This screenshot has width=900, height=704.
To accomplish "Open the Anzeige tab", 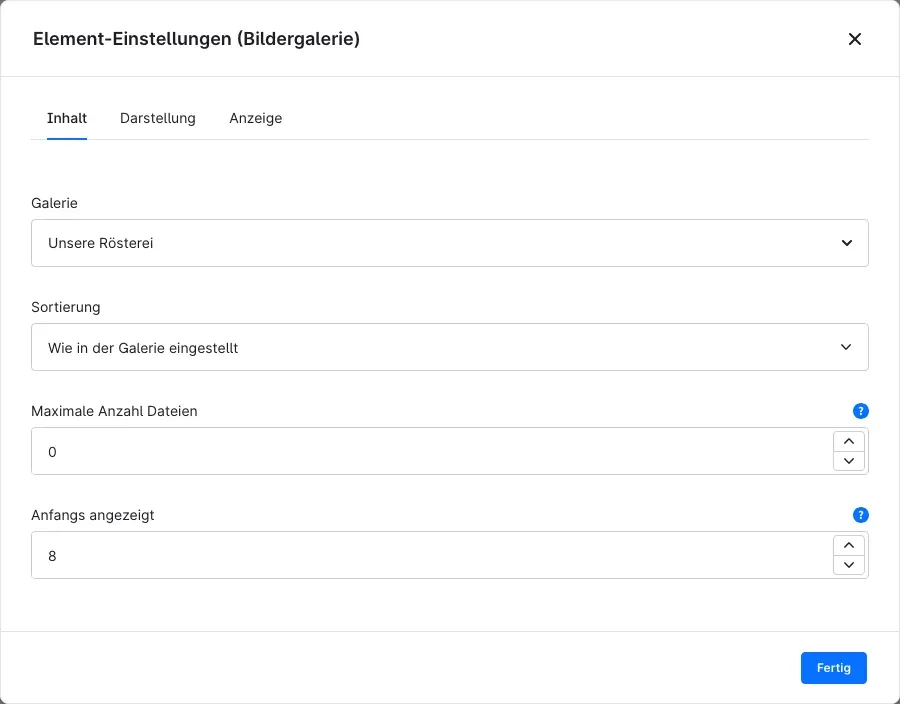I will [x=255, y=118].
